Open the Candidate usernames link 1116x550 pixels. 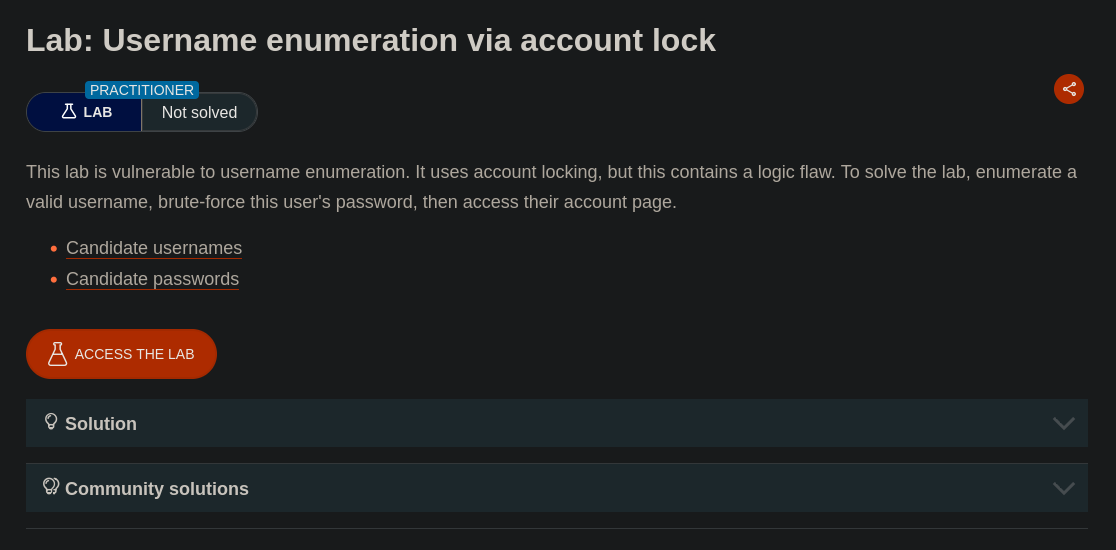pyautogui.click(x=154, y=248)
